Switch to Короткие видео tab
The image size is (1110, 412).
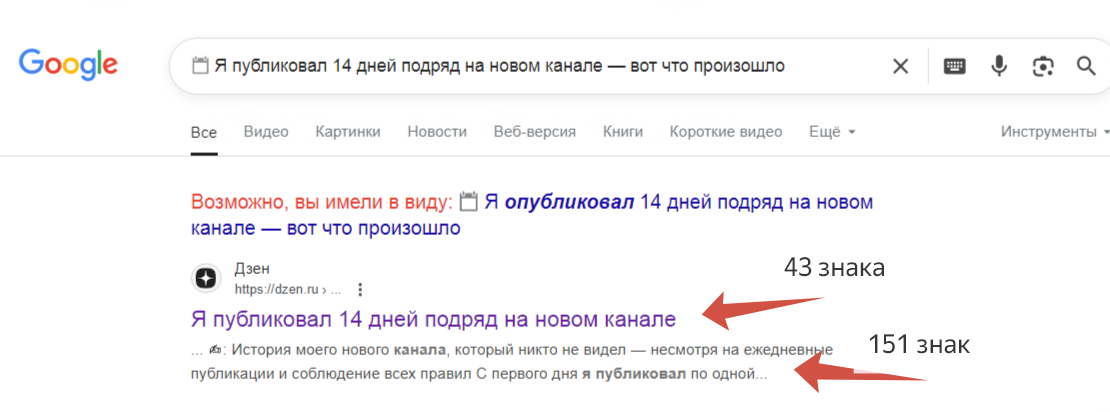726,132
